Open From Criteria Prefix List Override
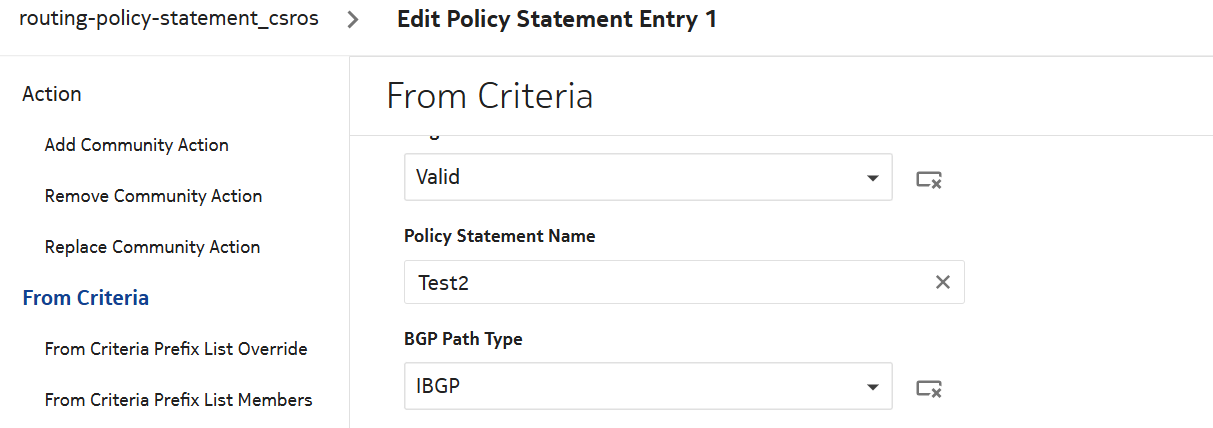Image resolution: width=1213 pixels, height=428 pixels. point(176,349)
